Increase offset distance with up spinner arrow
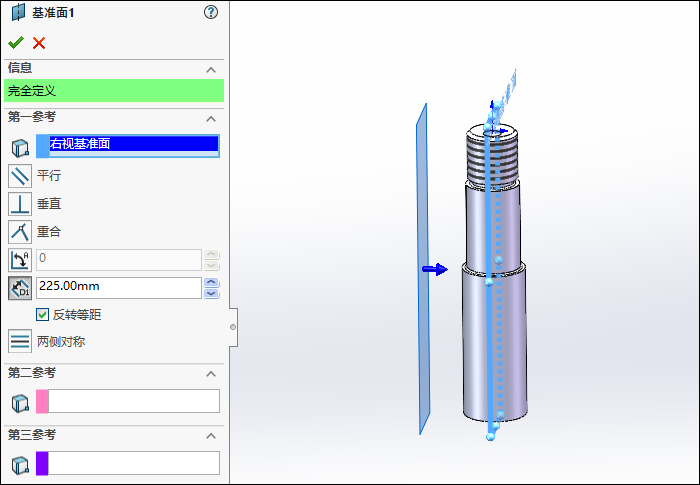This screenshot has height=485, width=700. tap(211, 283)
